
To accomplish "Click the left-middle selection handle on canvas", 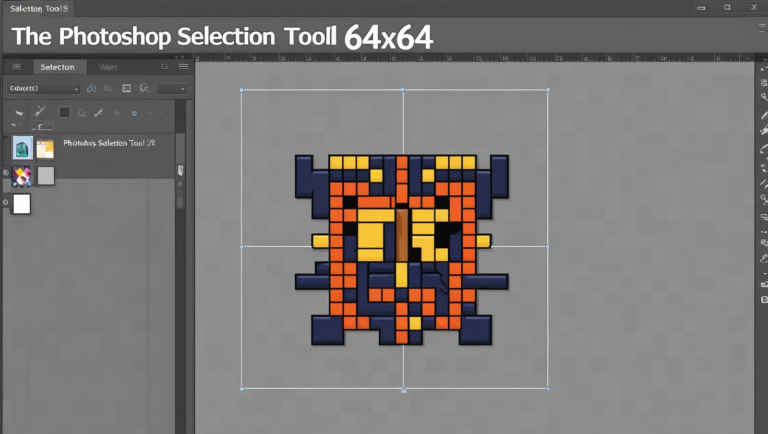I will 241,247.
